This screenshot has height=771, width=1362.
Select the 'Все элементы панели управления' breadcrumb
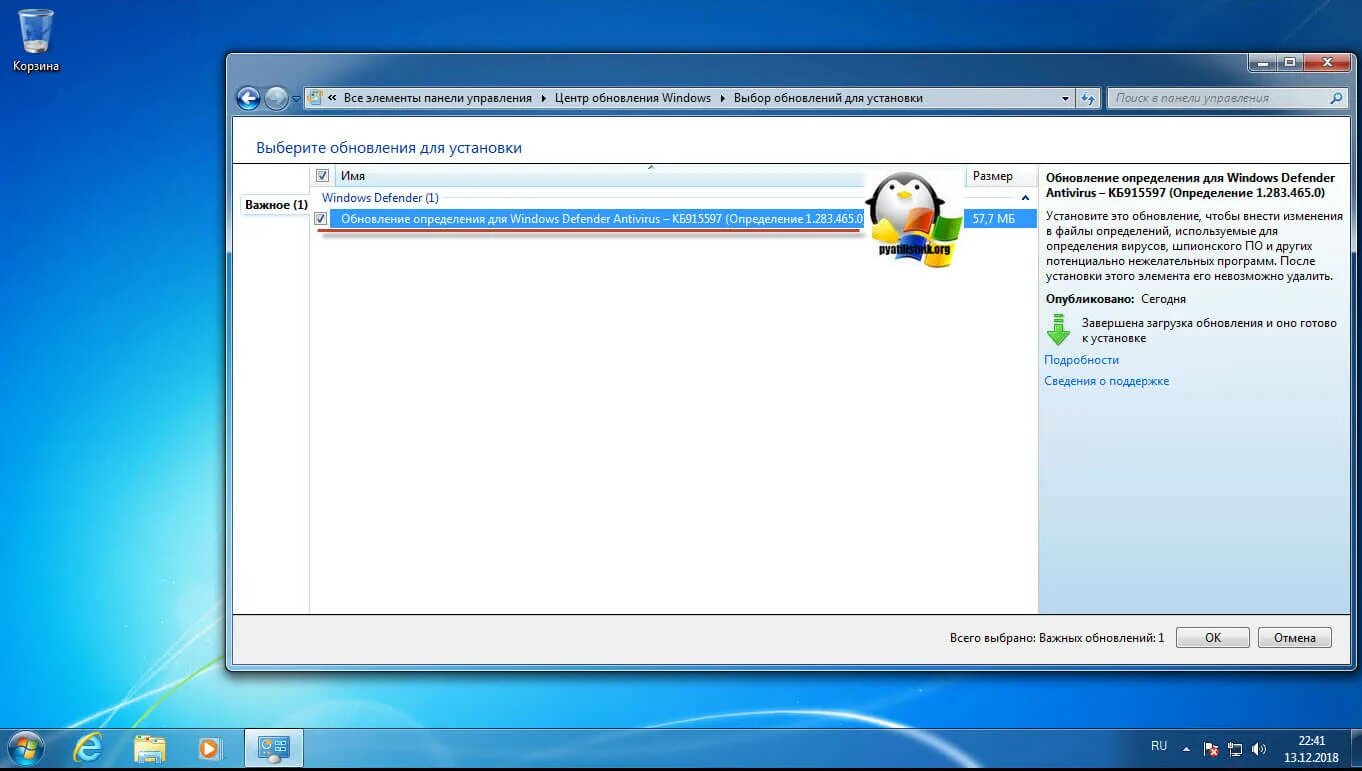pyautogui.click(x=437, y=98)
